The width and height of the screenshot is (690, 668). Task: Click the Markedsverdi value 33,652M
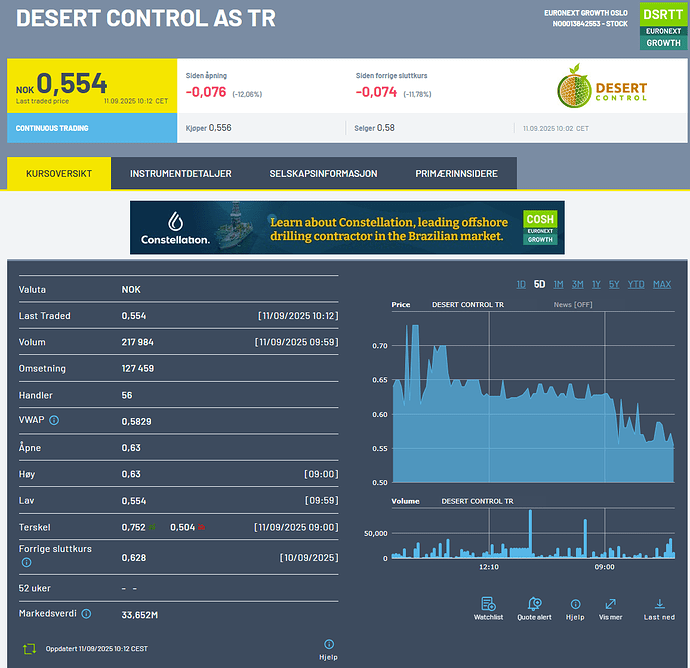click(x=139, y=615)
